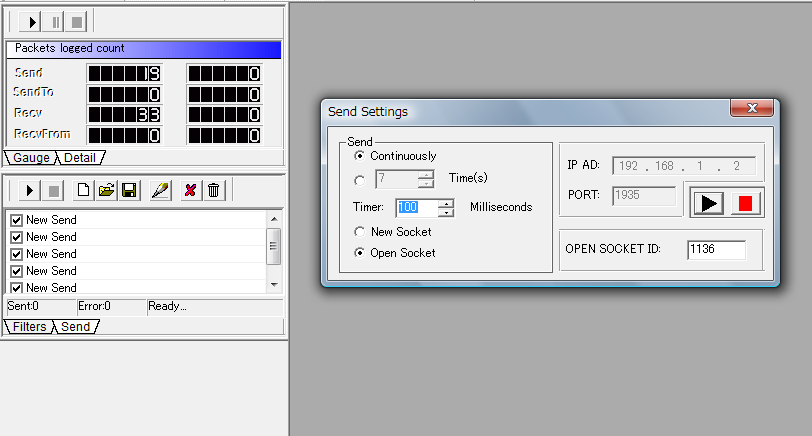The height and width of the screenshot is (436, 812).
Task: Select the Time(s) count radio button
Action: (361, 180)
